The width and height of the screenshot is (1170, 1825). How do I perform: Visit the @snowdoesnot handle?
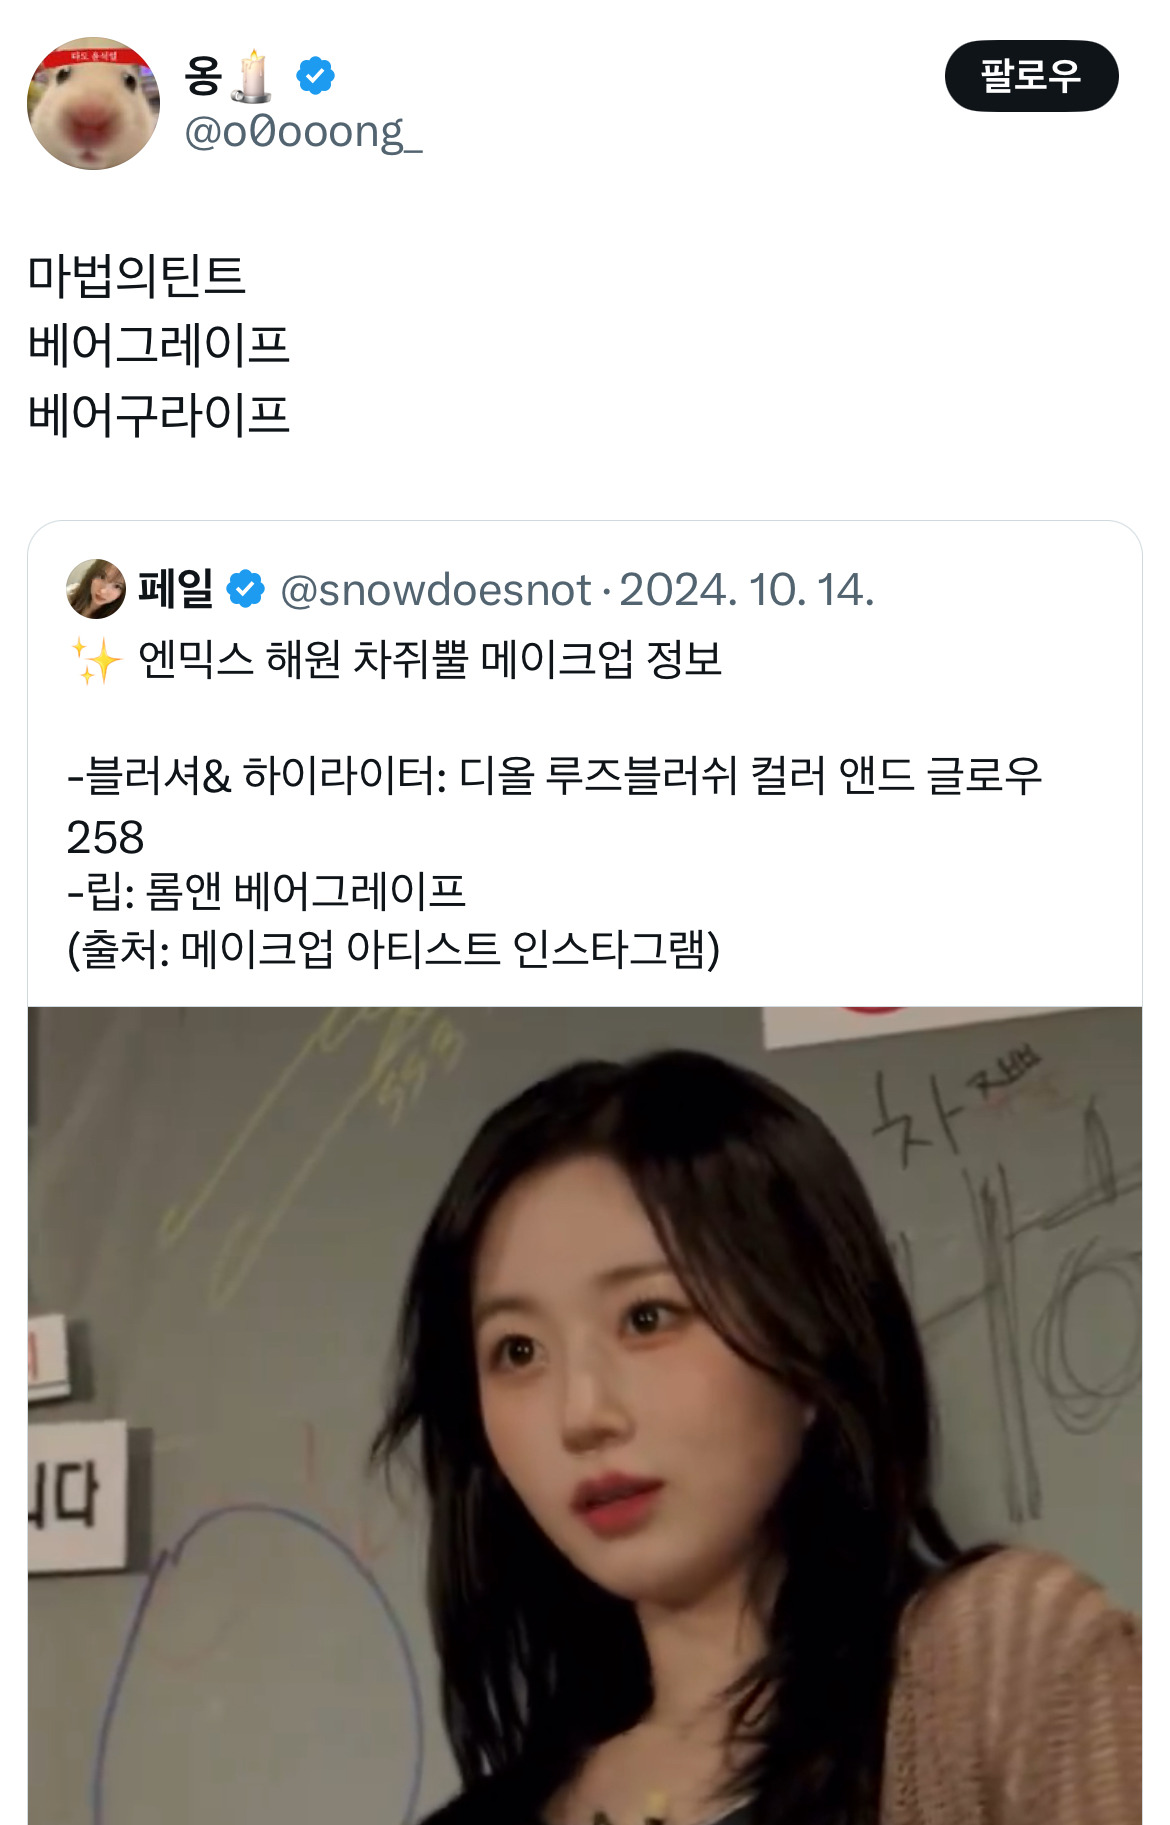pos(436,590)
